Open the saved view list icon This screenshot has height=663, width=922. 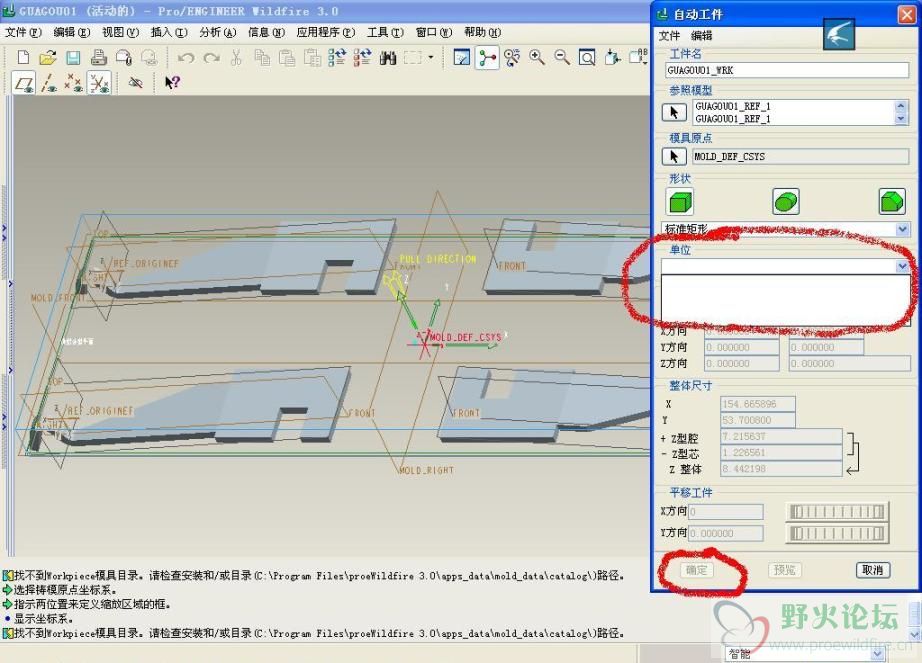638,56
